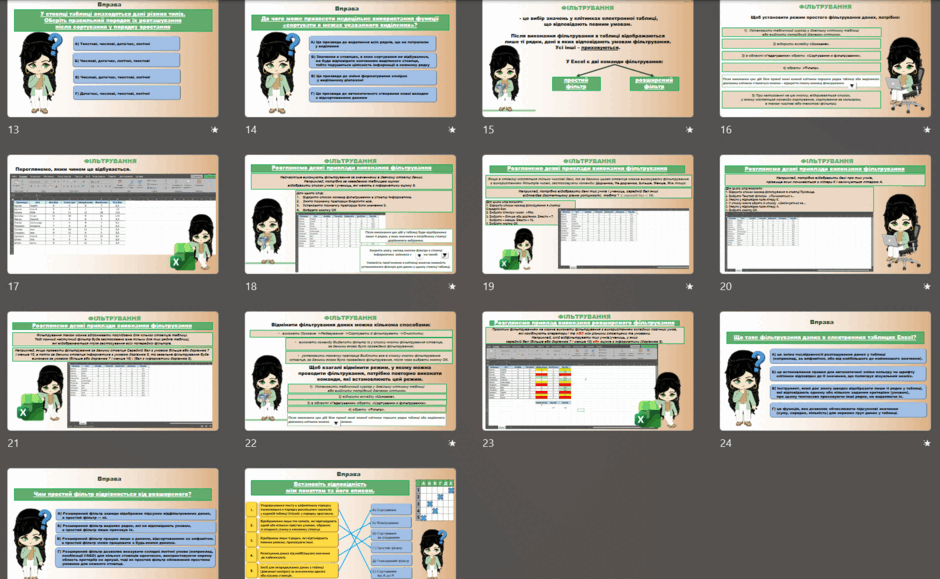Click animation star icon under slide 14
Image resolution: width=940 pixels, height=579 pixels.
(x=452, y=129)
